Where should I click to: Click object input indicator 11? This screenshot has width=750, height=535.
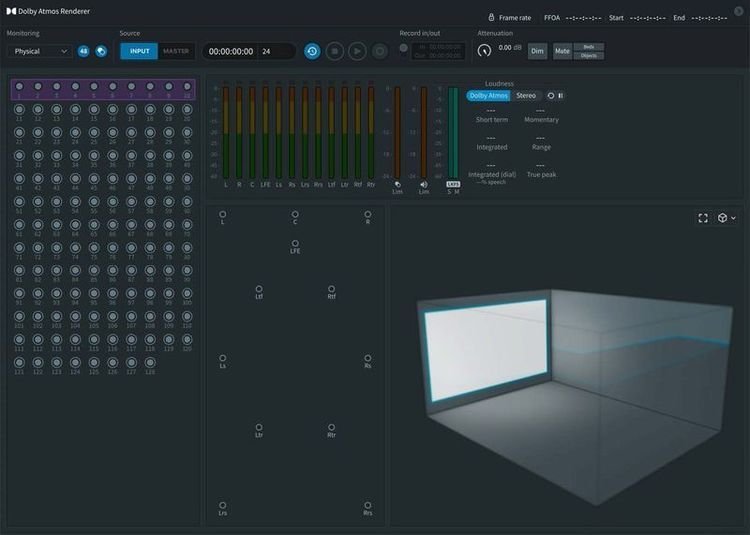tap(19, 109)
